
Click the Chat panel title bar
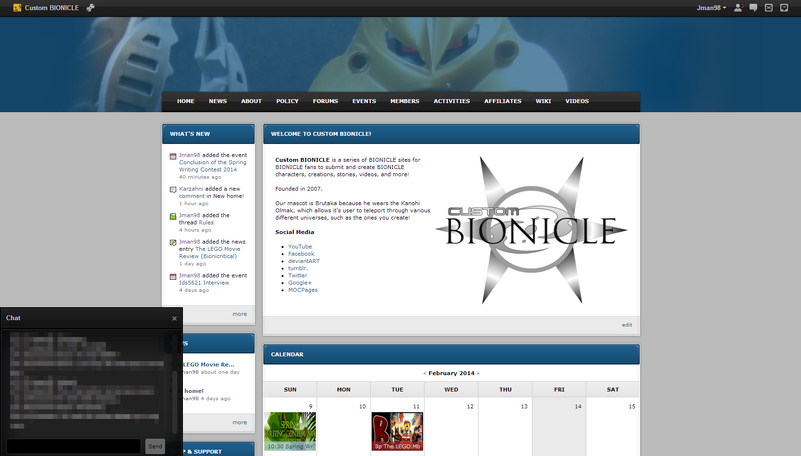click(x=91, y=318)
